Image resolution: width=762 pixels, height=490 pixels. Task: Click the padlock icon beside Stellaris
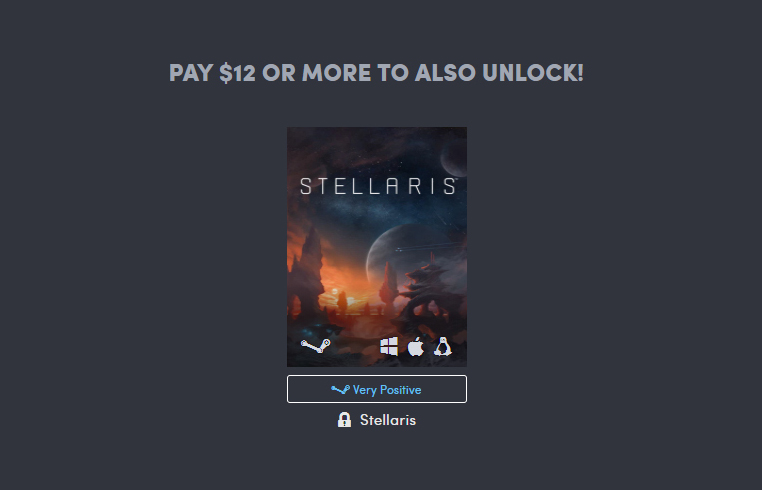point(344,420)
